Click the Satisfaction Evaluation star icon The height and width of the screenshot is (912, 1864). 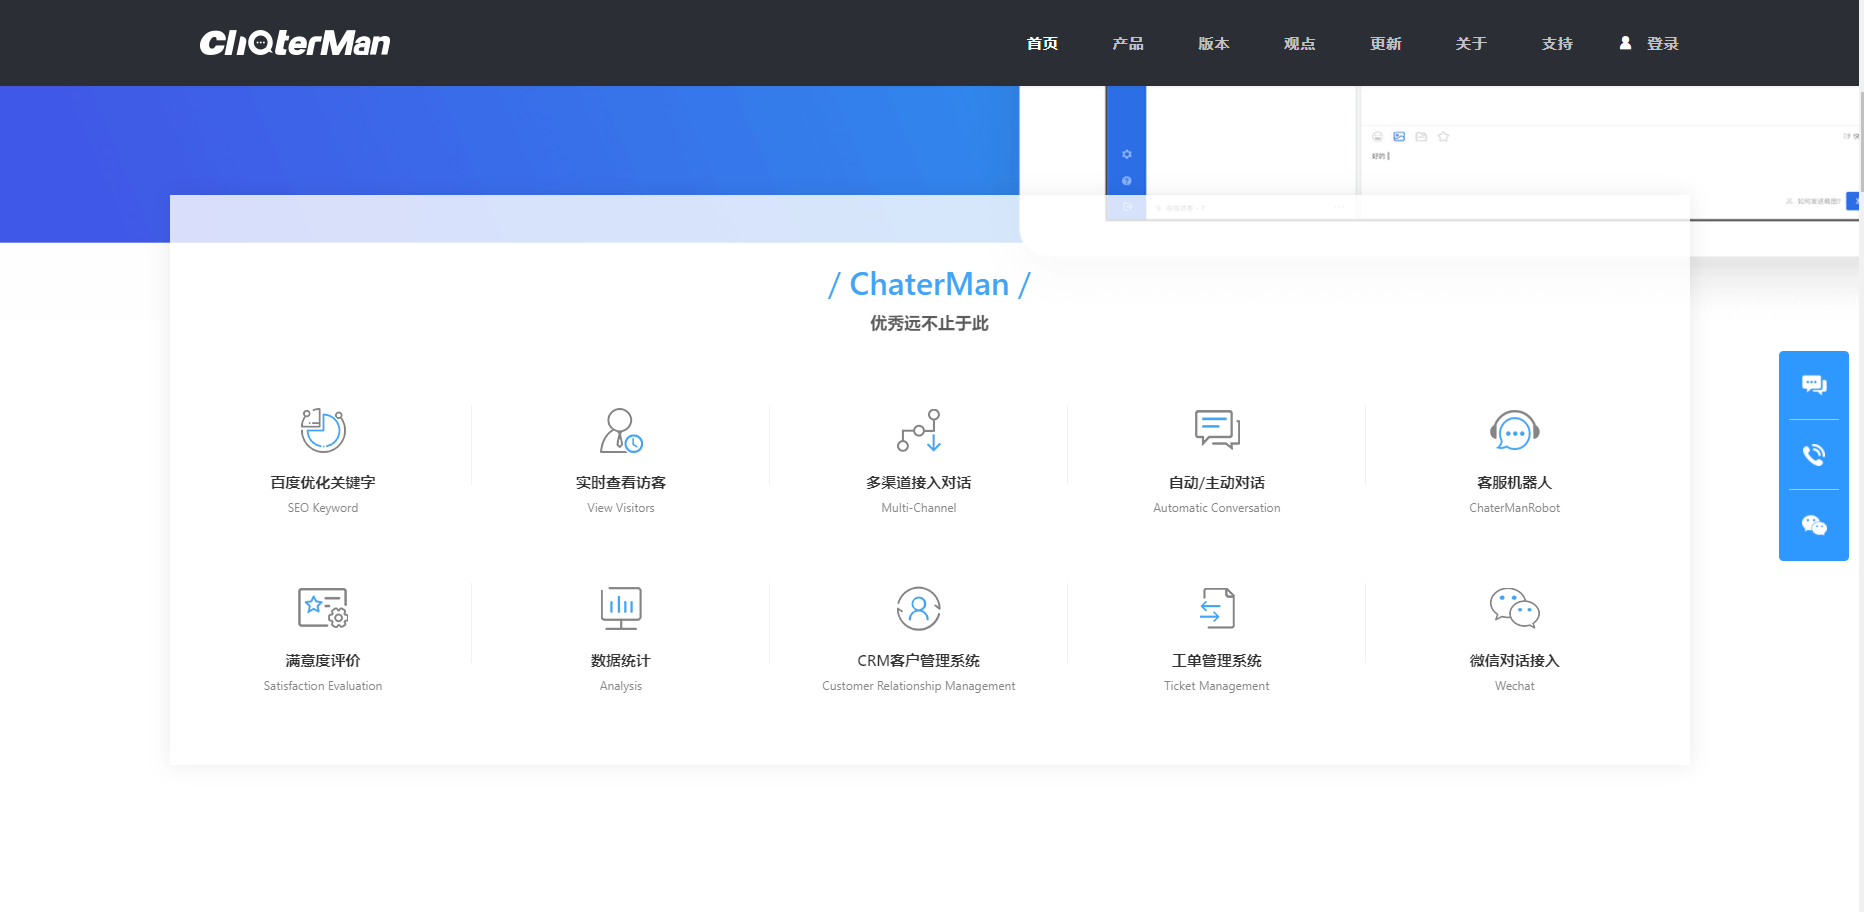pos(323,608)
